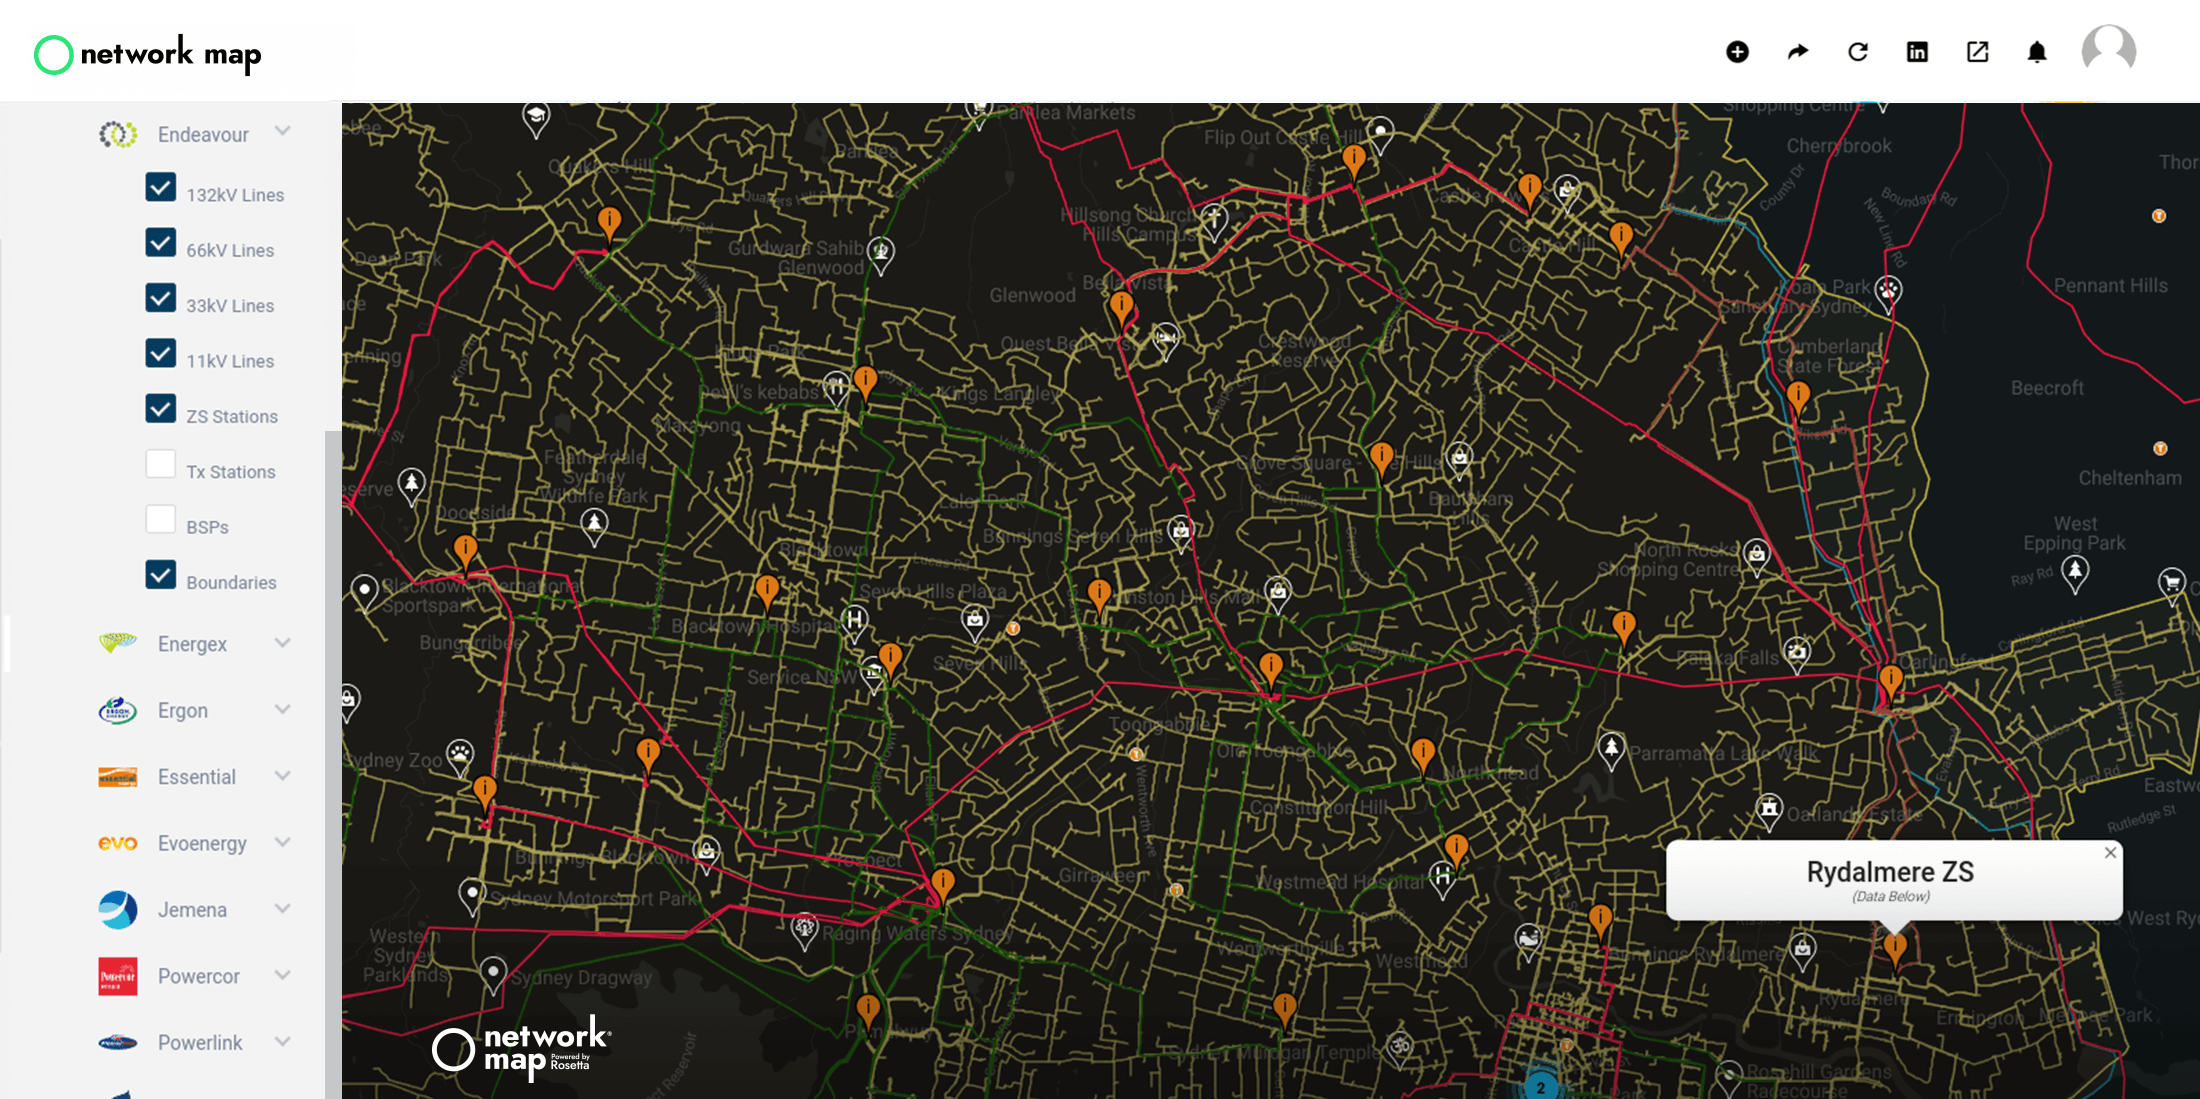Select the Powerlink network entry
The width and height of the screenshot is (2200, 1099).
pos(199,1042)
